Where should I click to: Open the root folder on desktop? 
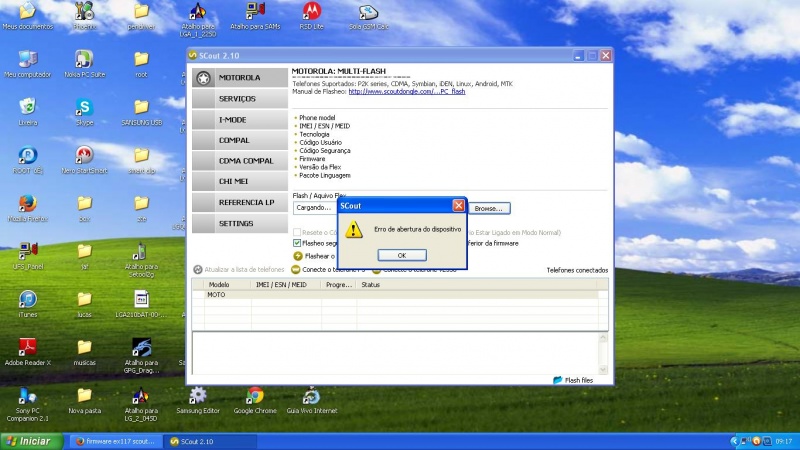pos(141,64)
